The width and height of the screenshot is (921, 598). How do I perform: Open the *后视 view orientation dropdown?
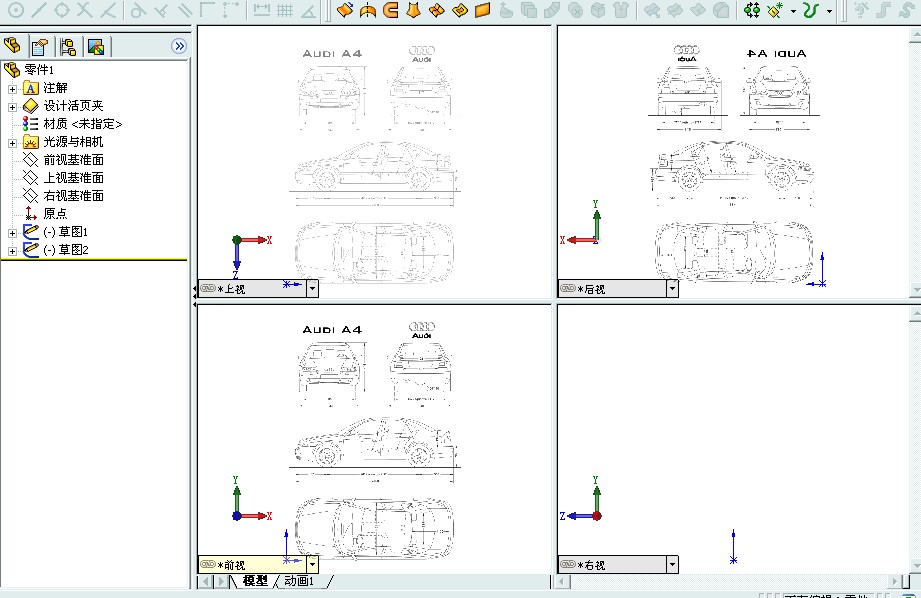click(673, 288)
